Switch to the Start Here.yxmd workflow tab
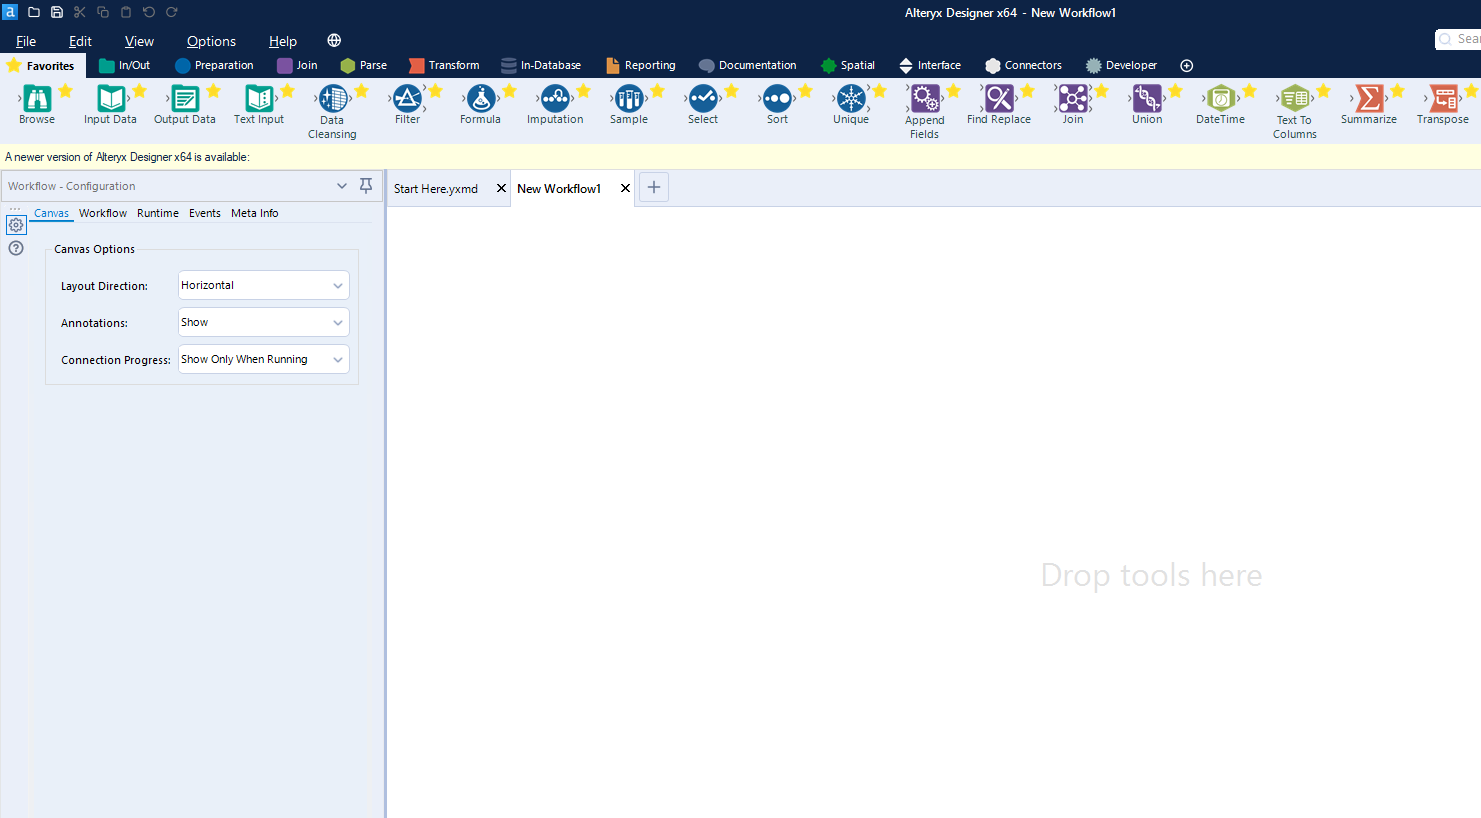Viewport: 1481px width, 818px height. [x=435, y=188]
